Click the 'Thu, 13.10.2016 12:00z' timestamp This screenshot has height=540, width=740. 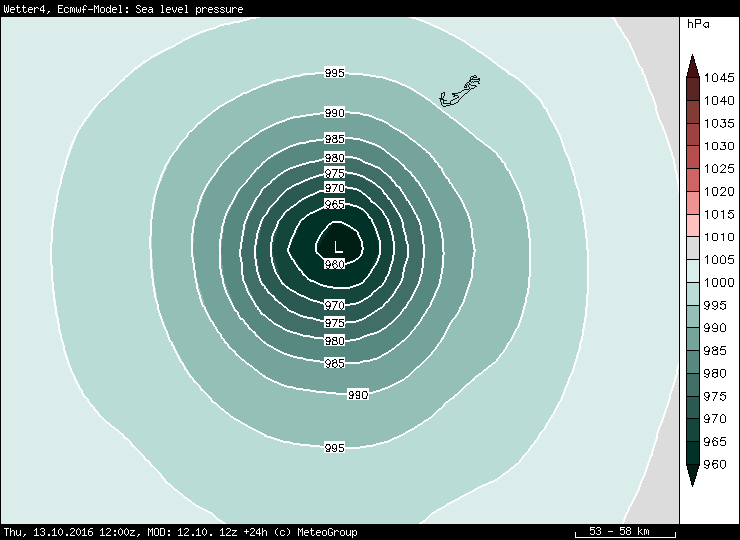[x=70, y=532]
